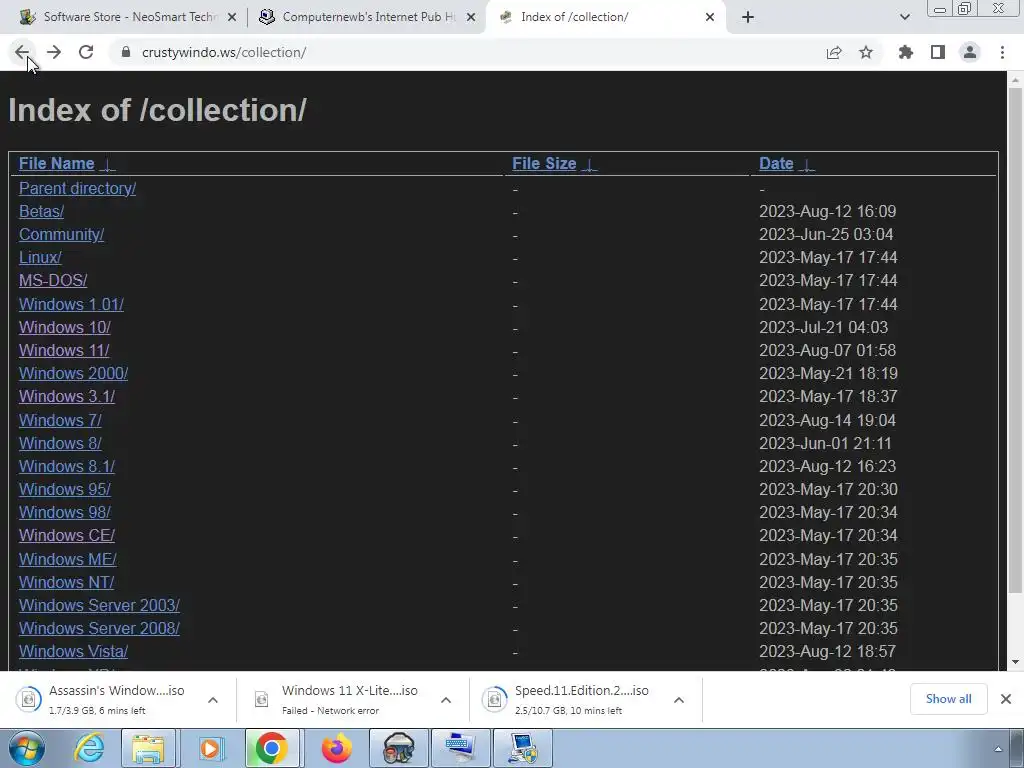Image resolution: width=1024 pixels, height=768 pixels.
Task: Open the Windows CE/ folder
Action: 67,535
